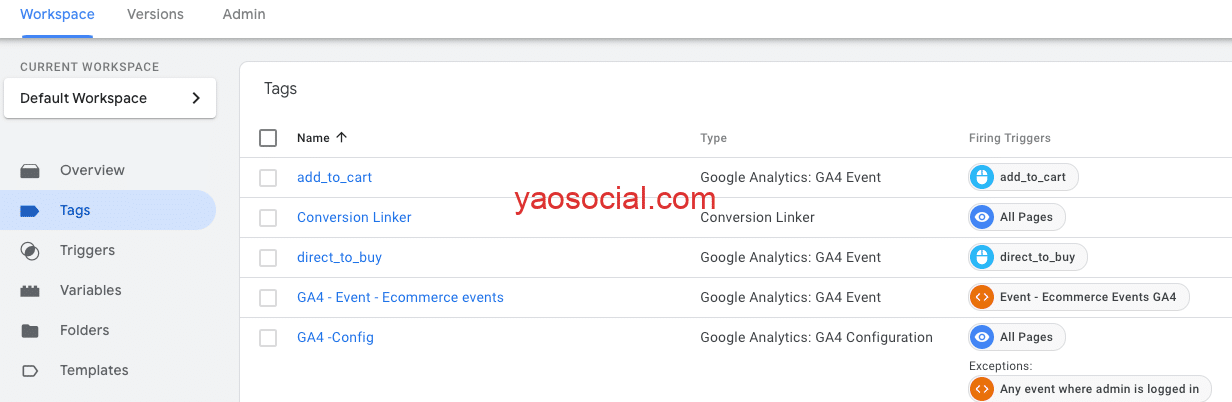Click the Variables brick icon in sidebar
The image size is (1232, 402).
point(30,291)
